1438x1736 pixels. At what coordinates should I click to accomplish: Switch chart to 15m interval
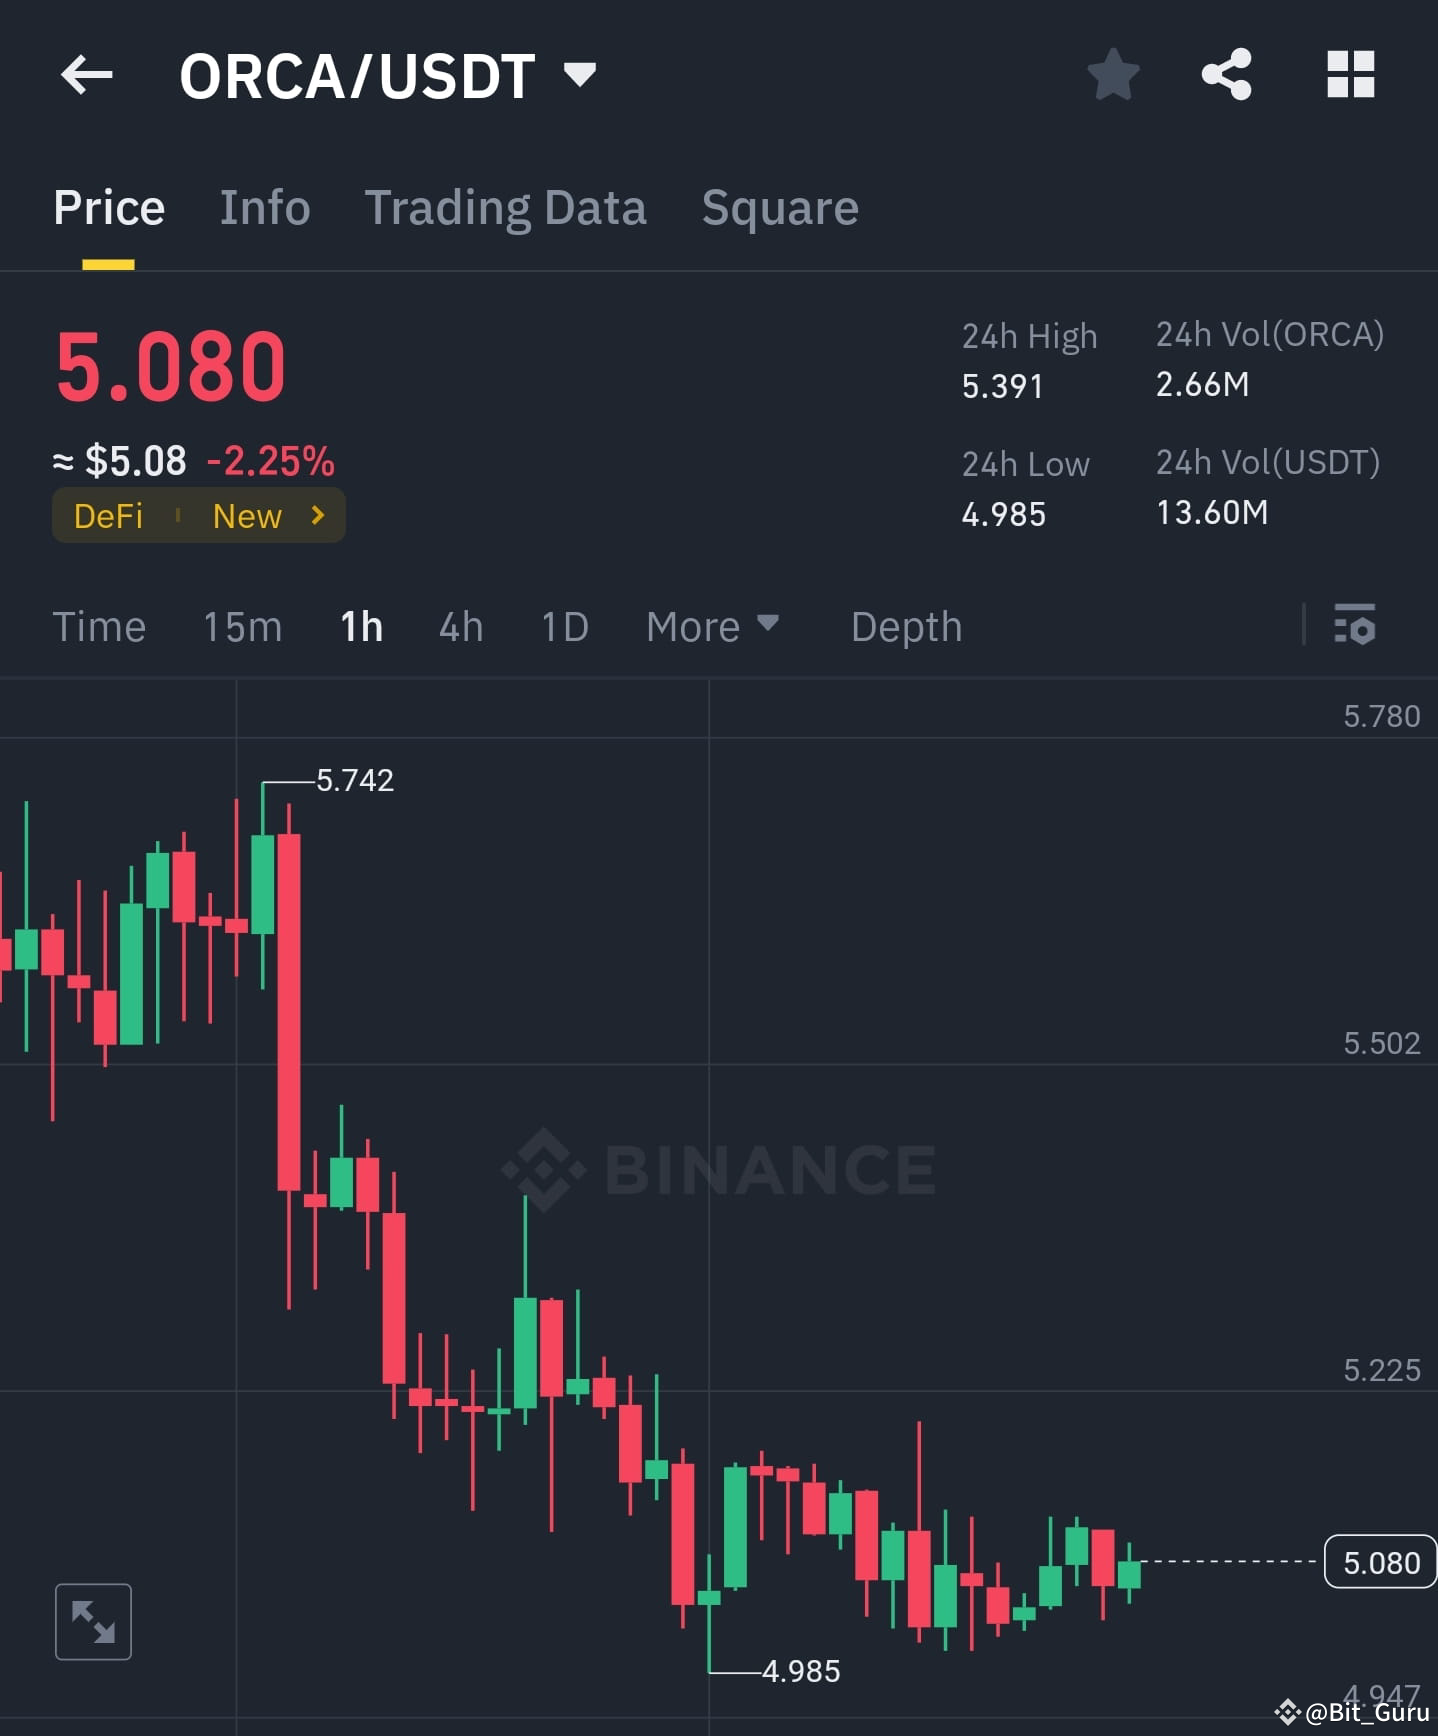tap(241, 627)
